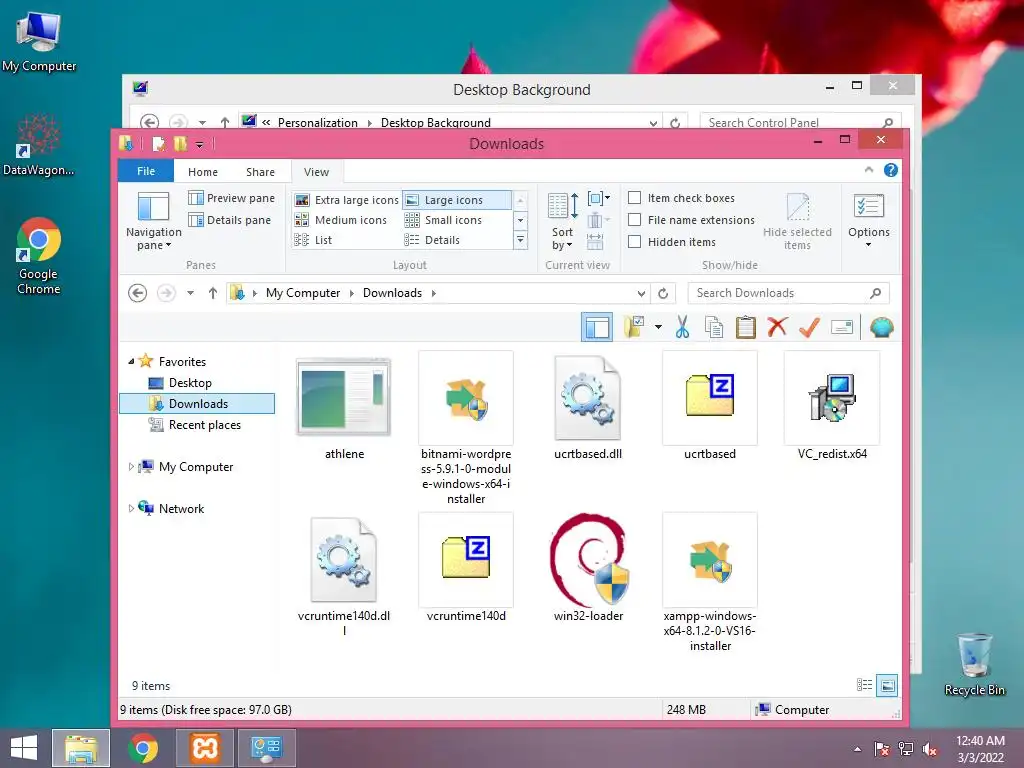Viewport: 1024px width, 768px height.
Task: Click the Personalization breadcrumb in Desktop Background window
Action: [317, 122]
